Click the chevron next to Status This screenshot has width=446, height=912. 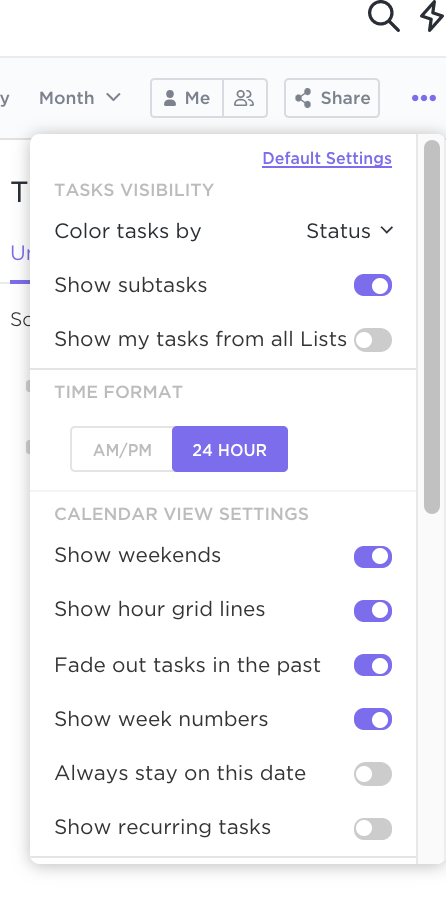(387, 230)
